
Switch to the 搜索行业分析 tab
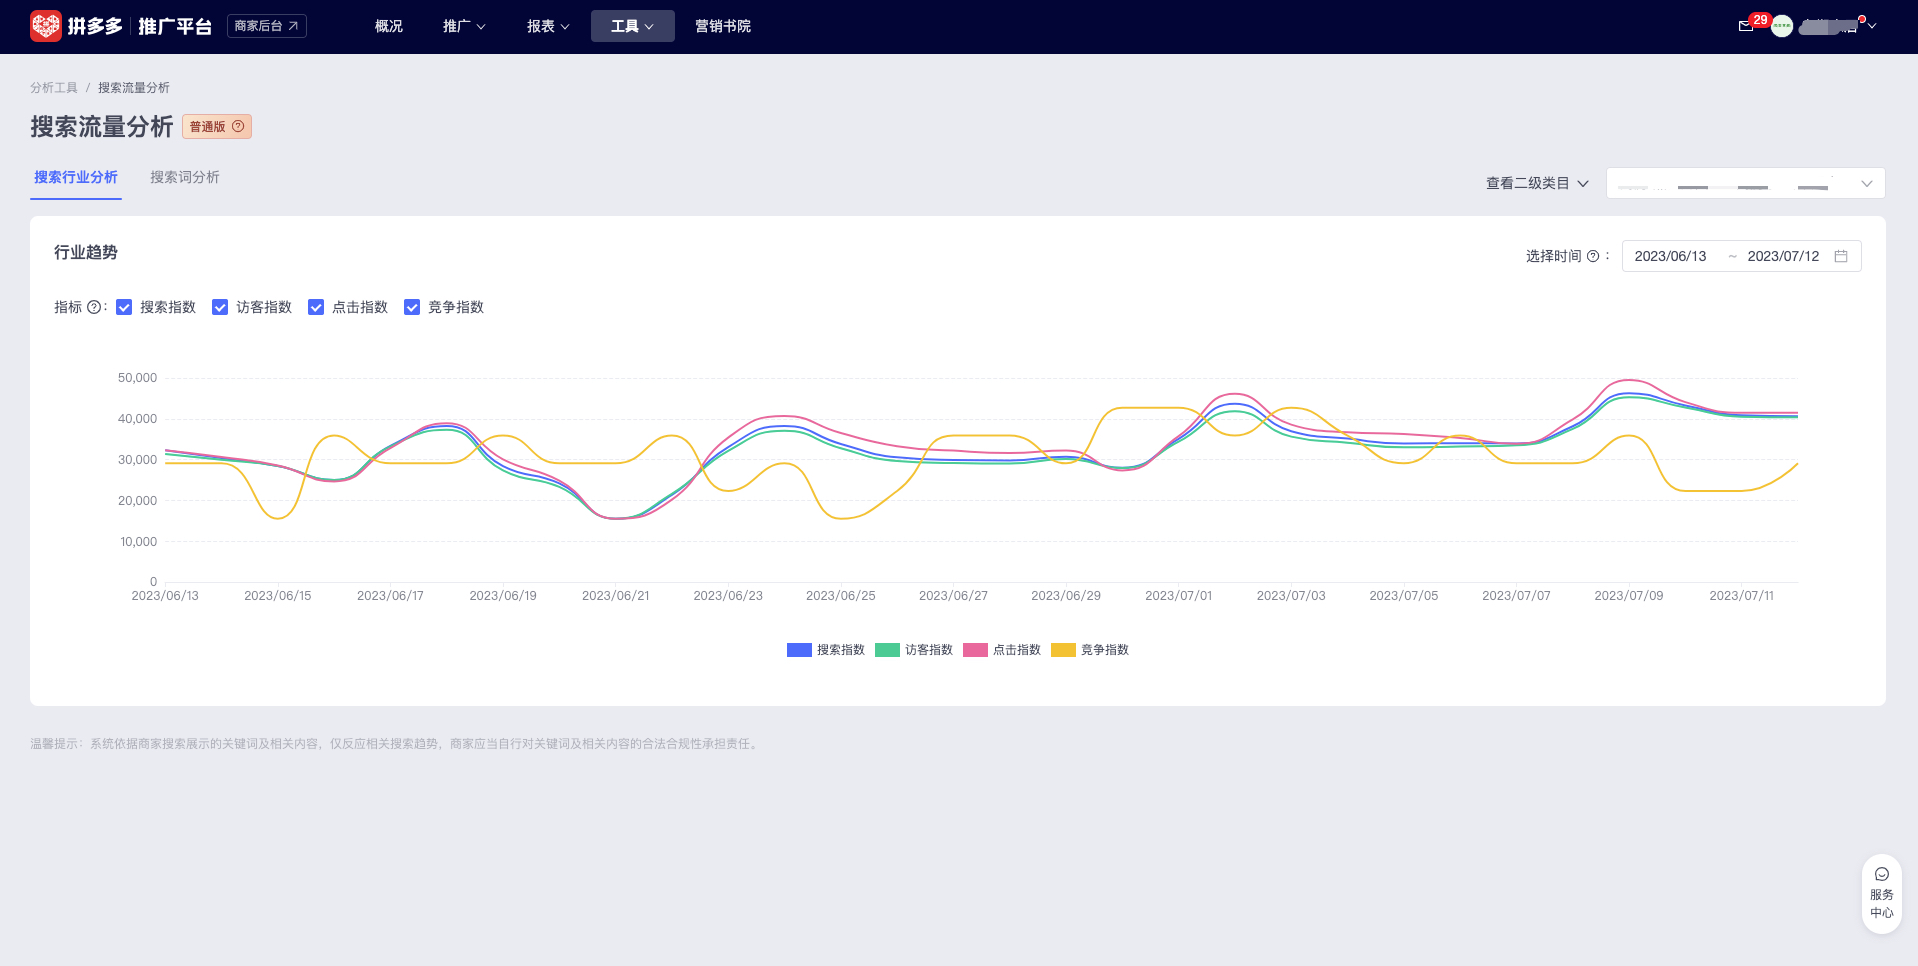(76, 177)
